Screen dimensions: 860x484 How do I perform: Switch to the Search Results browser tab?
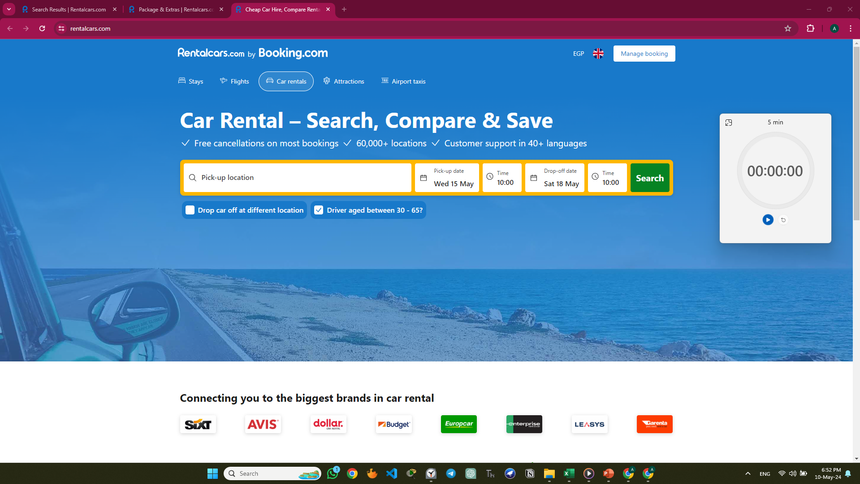[68, 9]
